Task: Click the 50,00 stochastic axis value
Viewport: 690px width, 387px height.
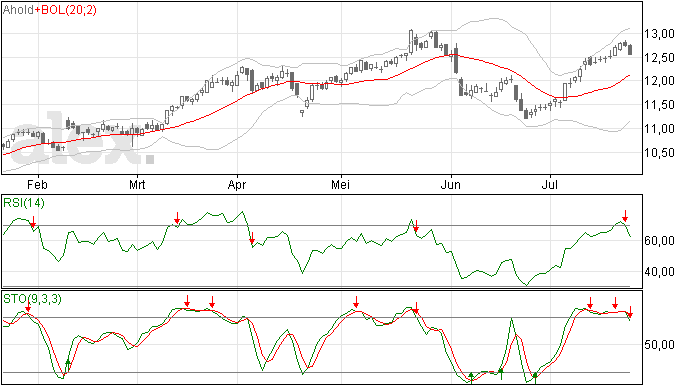Action: tap(659, 345)
